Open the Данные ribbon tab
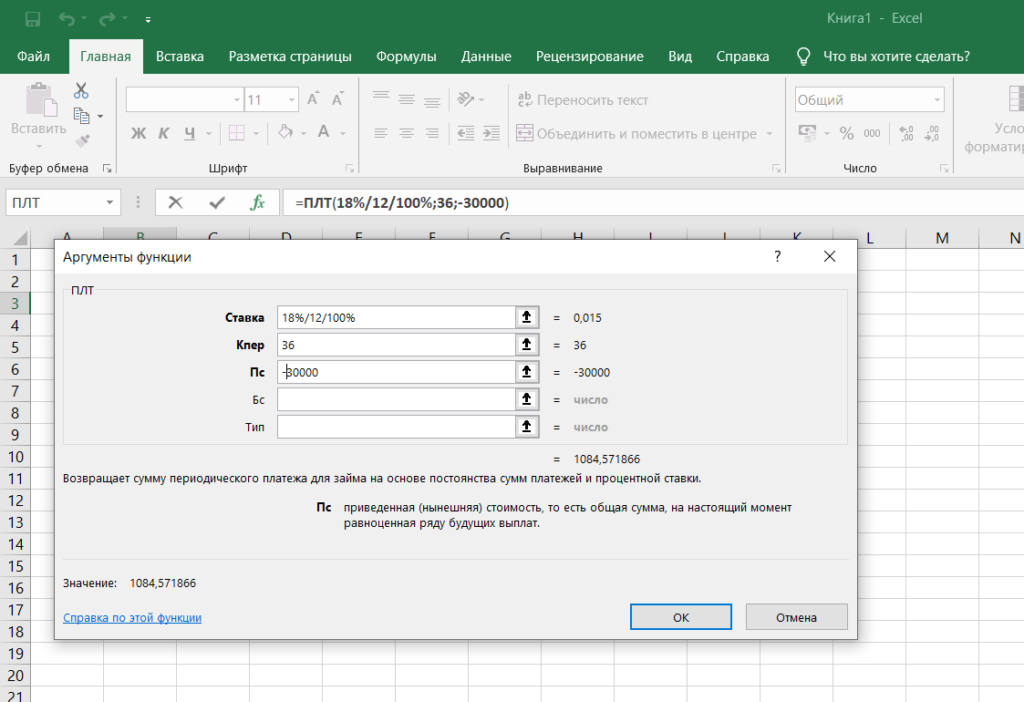The width and height of the screenshot is (1024, 702). (486, 56)
